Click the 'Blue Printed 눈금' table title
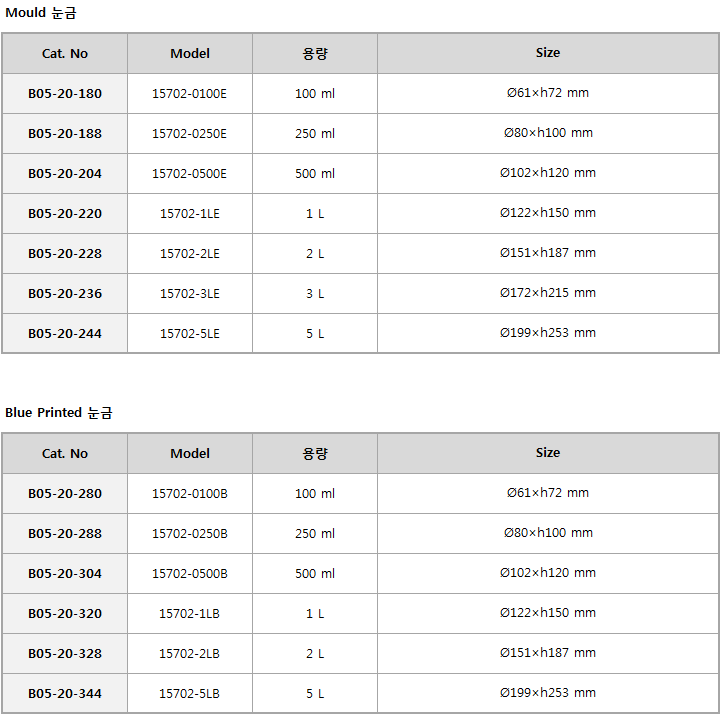Screen dimensions: 720x716 click(x=58, y=412)
